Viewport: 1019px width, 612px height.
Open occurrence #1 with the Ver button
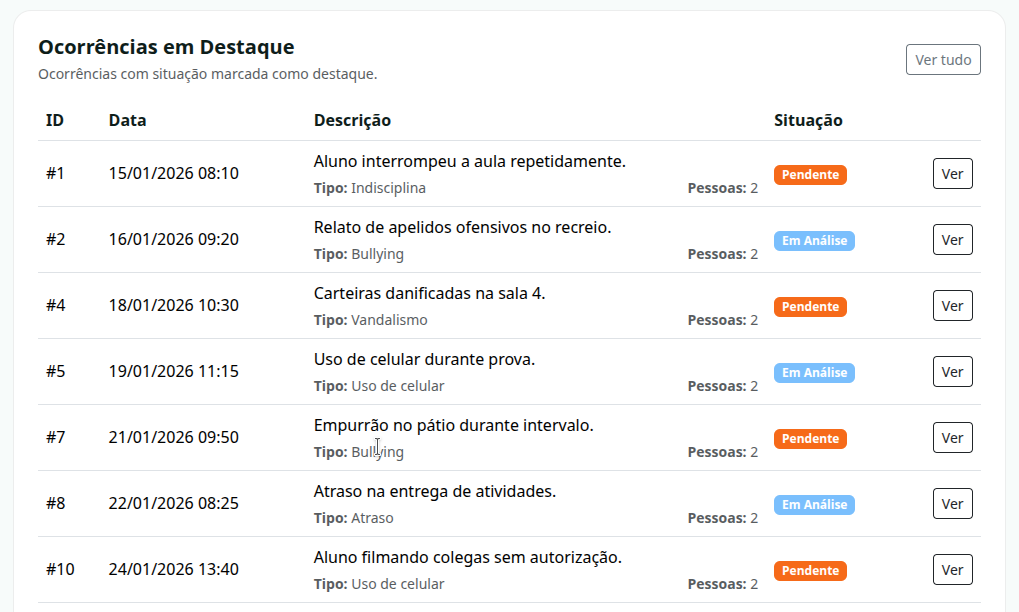click(x=951, y=173)
